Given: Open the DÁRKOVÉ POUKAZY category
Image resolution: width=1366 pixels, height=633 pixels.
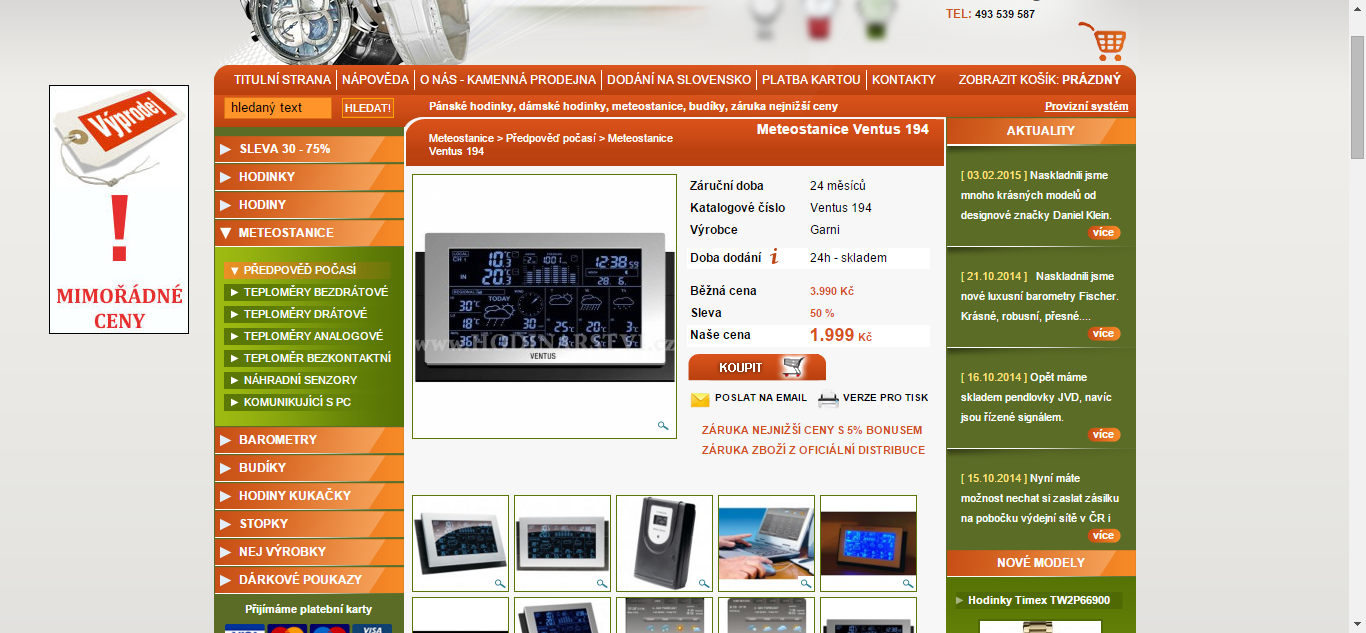Looking at the screenshot, I should point(309,580).
